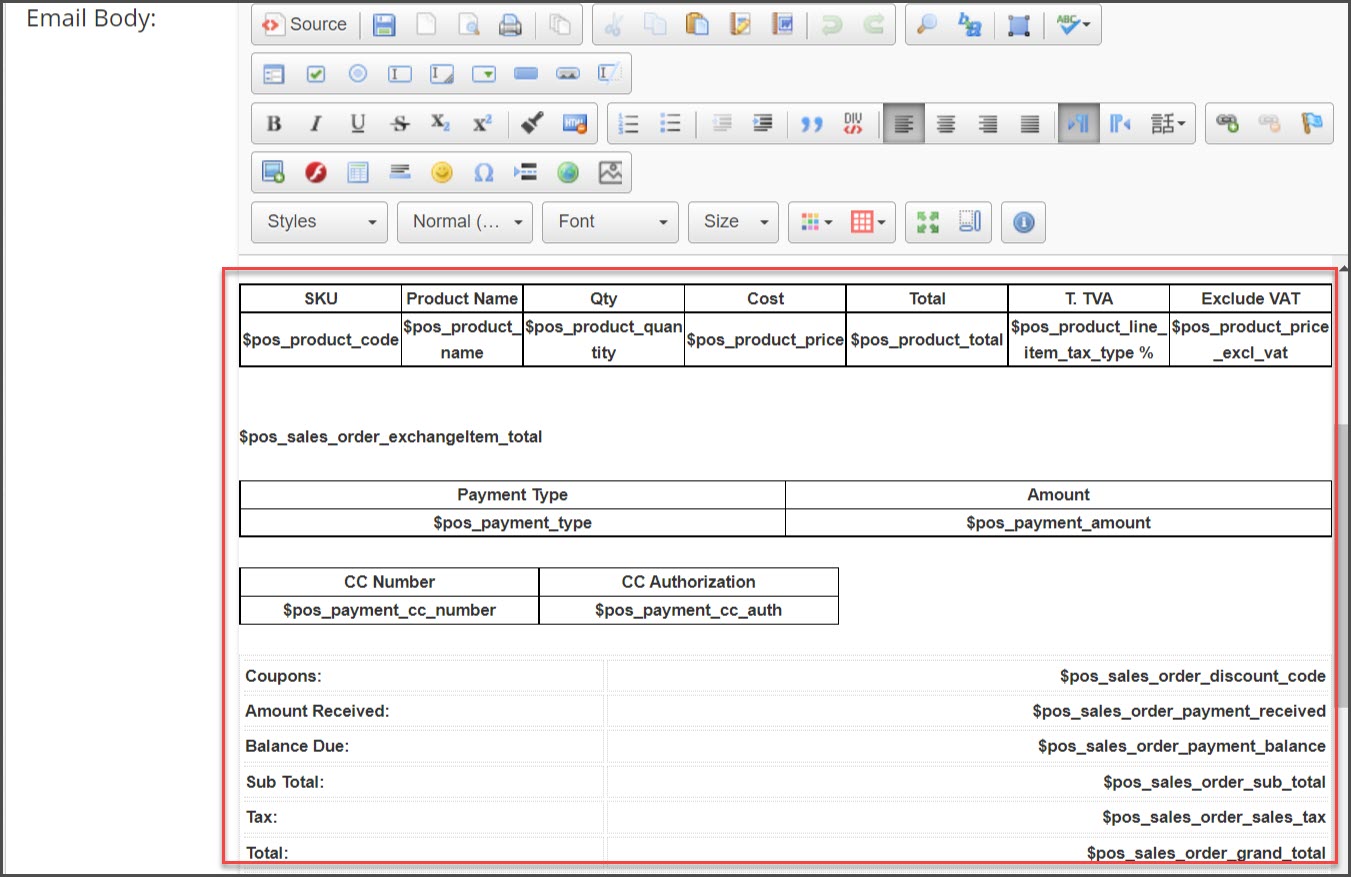The width and height of the screenshot is (1351, 877).
Task: Open the Templates icon
Action: [x=560, y=25]
